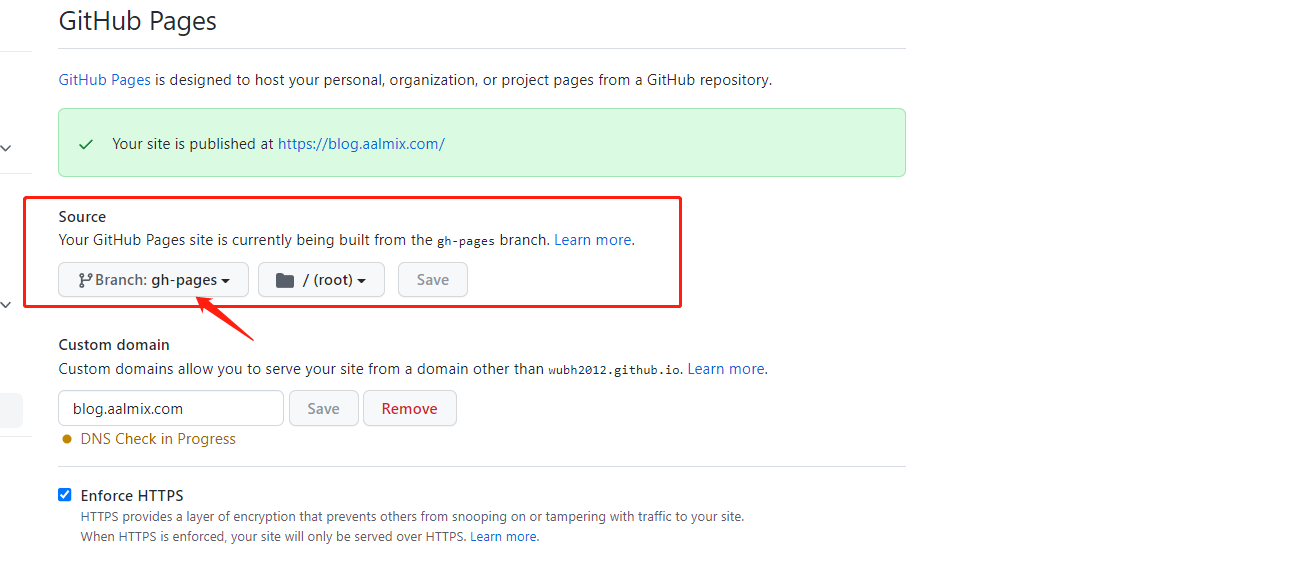
Task: Open the blue GitHub Pages link
Action: pyautogui.click(x=105, y=80)
